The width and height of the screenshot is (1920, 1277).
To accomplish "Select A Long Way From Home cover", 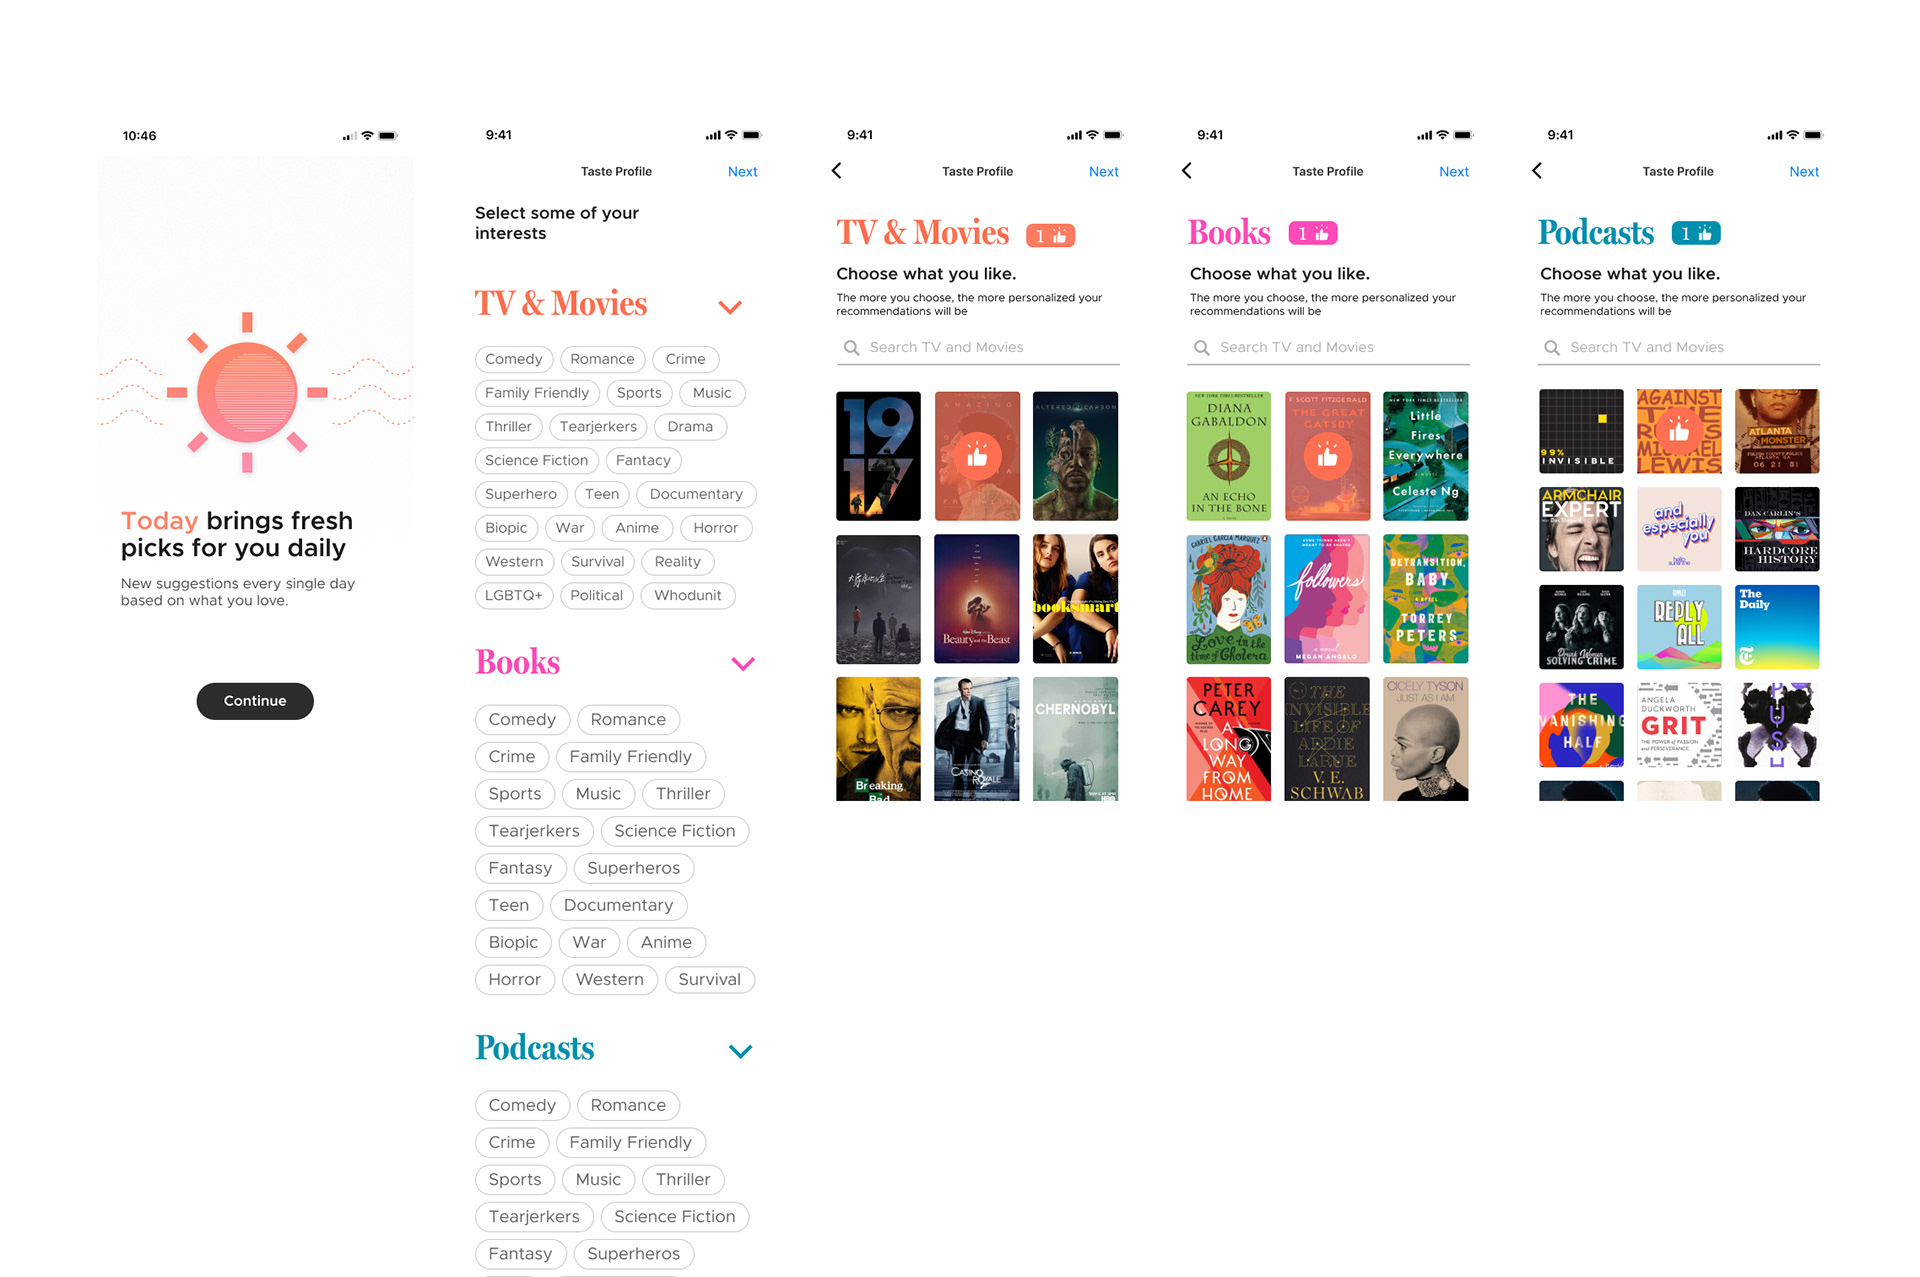I will 1229,739.
